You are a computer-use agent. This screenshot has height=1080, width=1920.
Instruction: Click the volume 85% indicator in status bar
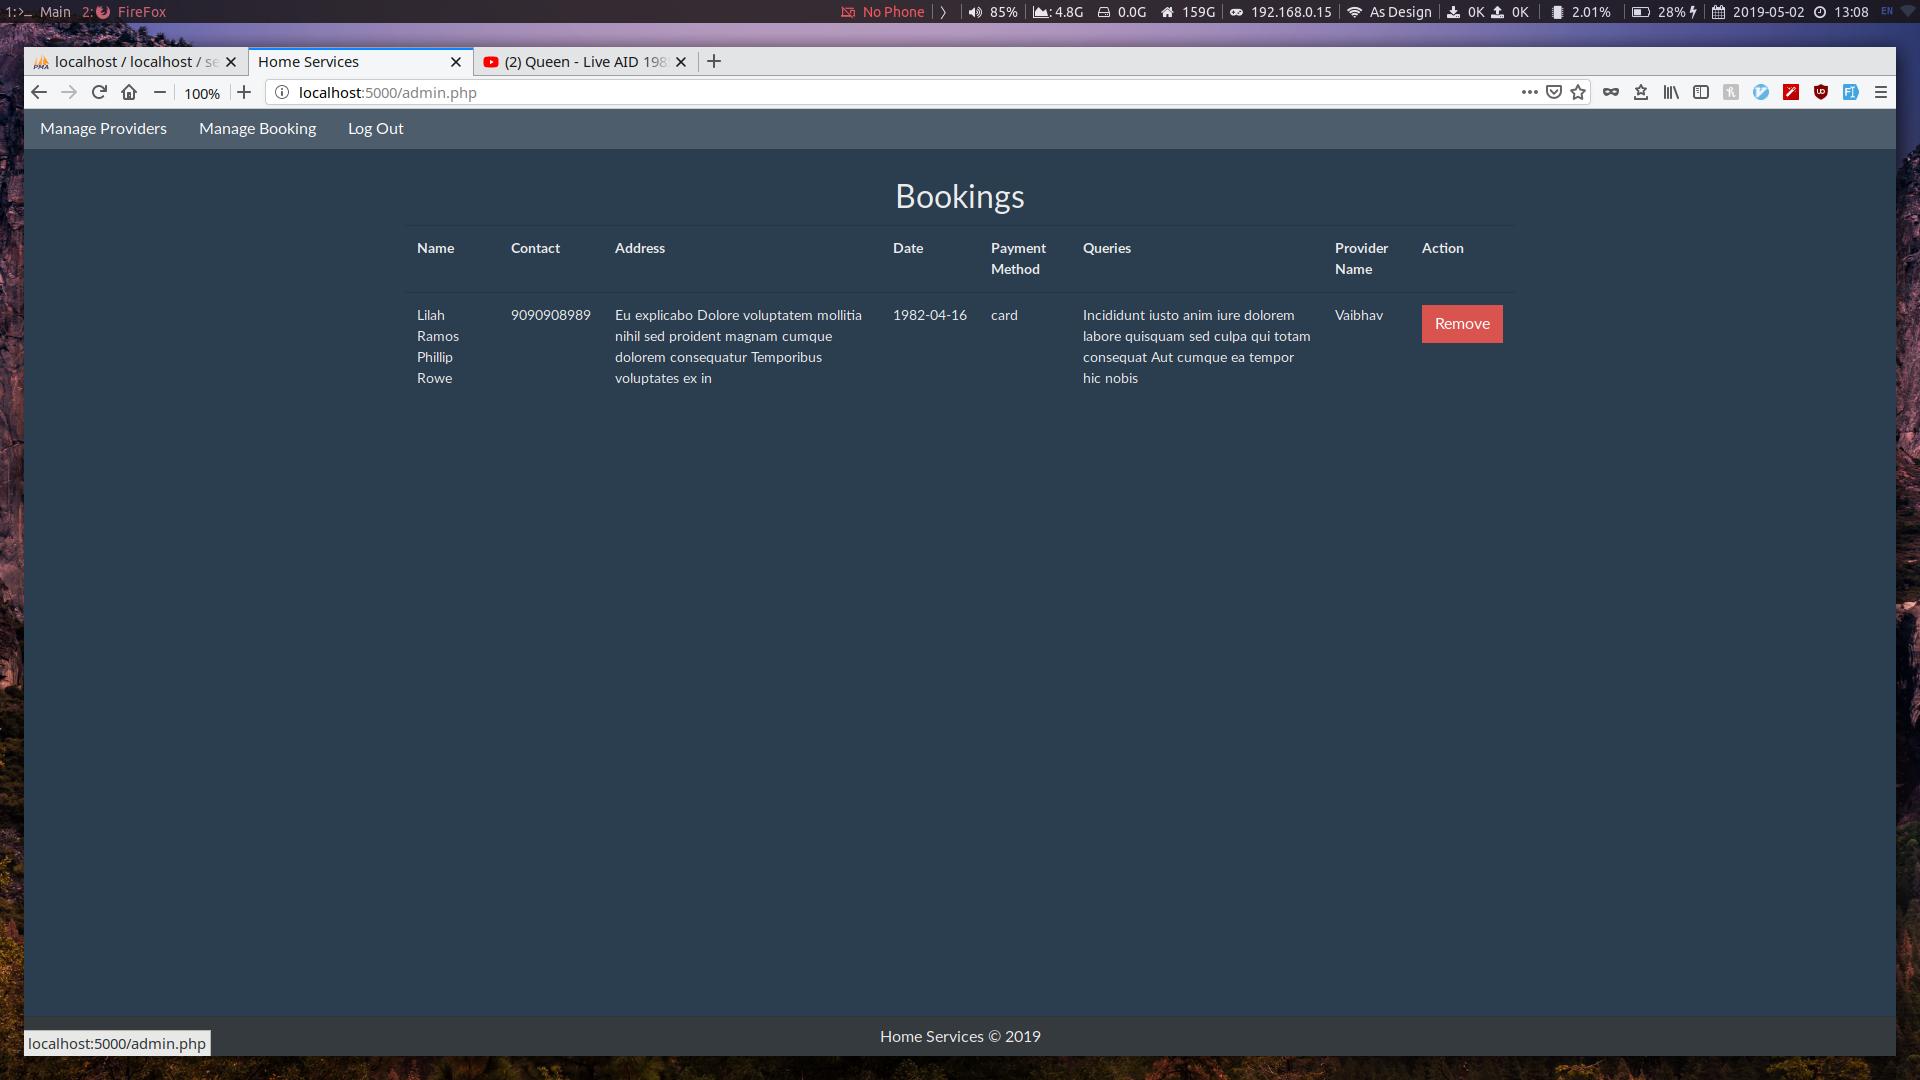pyautogui.click(x=993, y=12)
